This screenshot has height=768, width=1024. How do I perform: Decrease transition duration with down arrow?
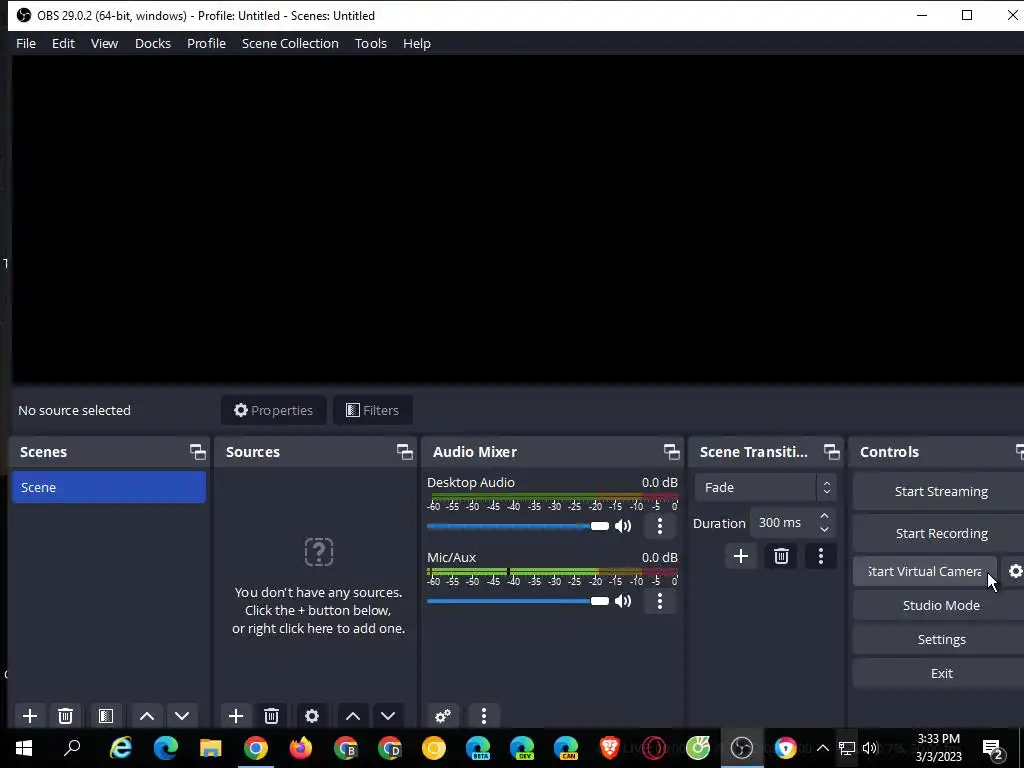(x=825, y=530)
